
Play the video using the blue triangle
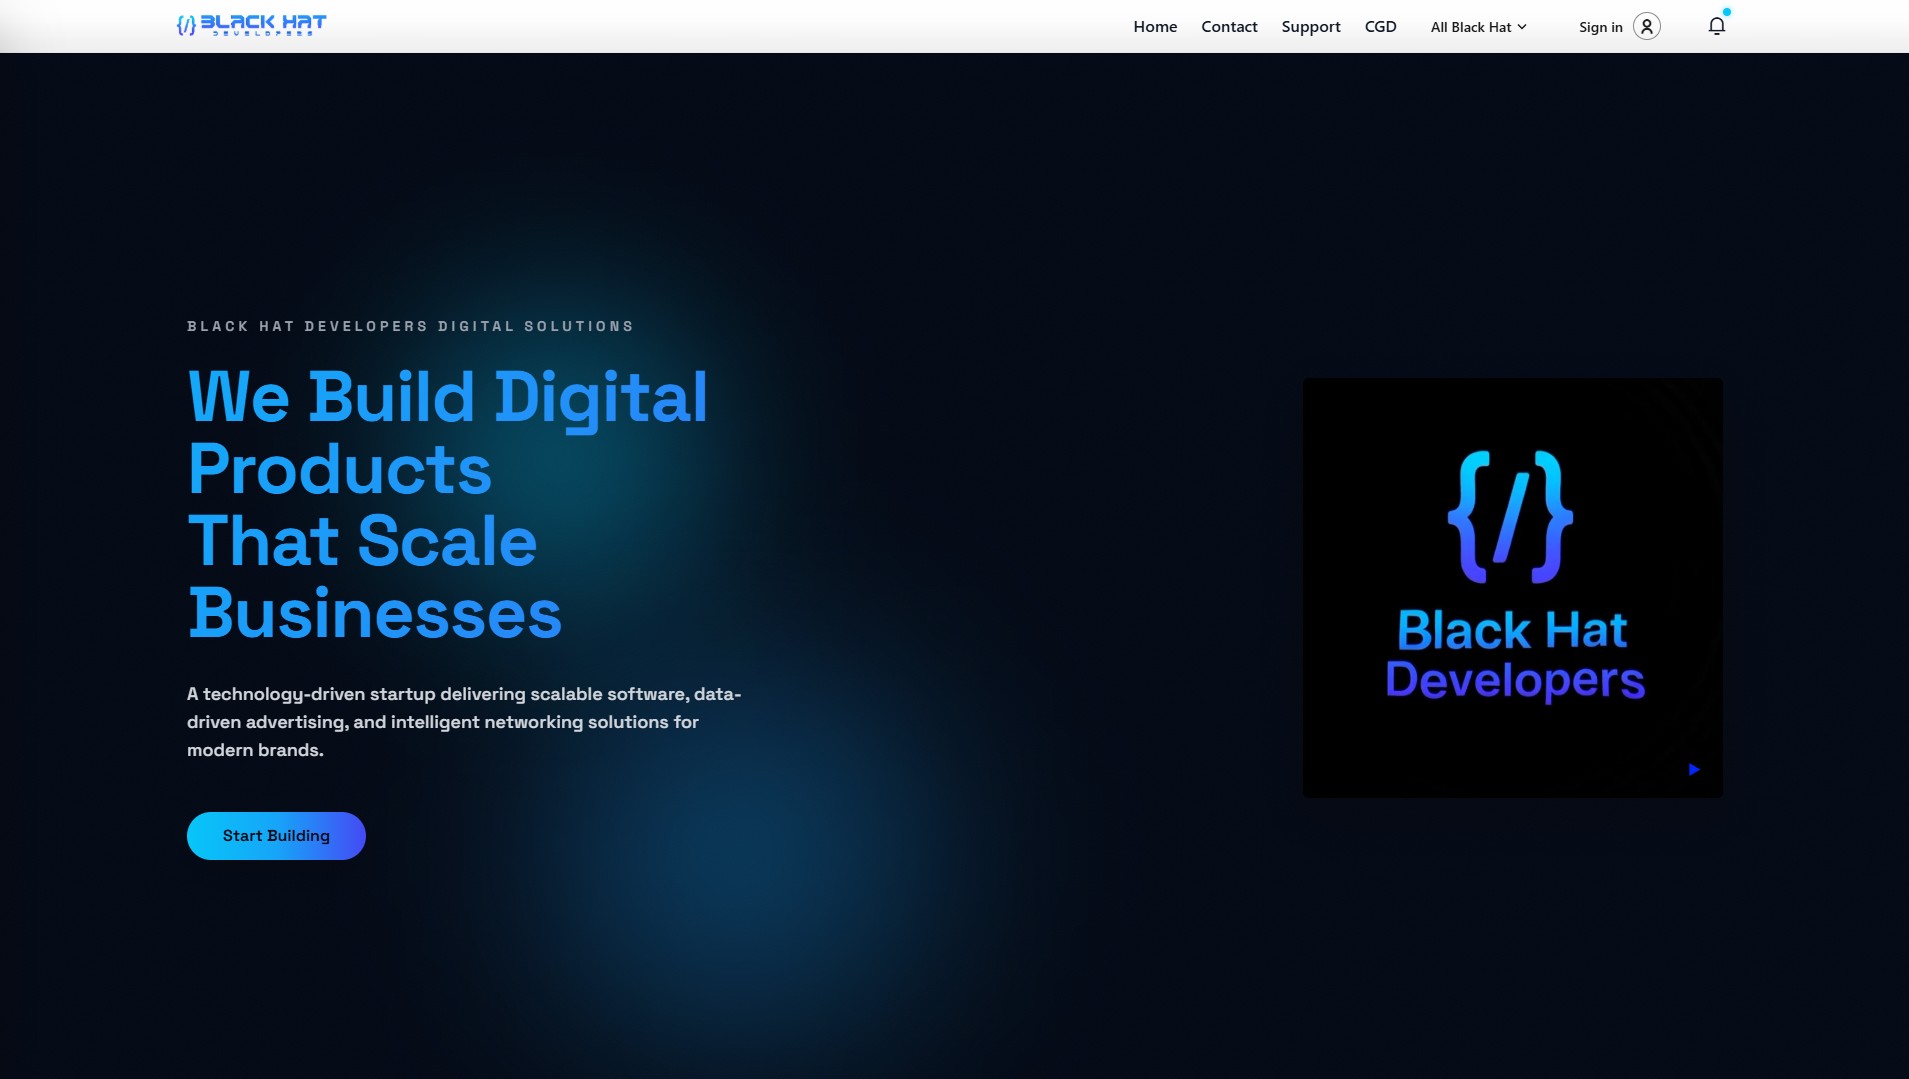click(1694, 769)
